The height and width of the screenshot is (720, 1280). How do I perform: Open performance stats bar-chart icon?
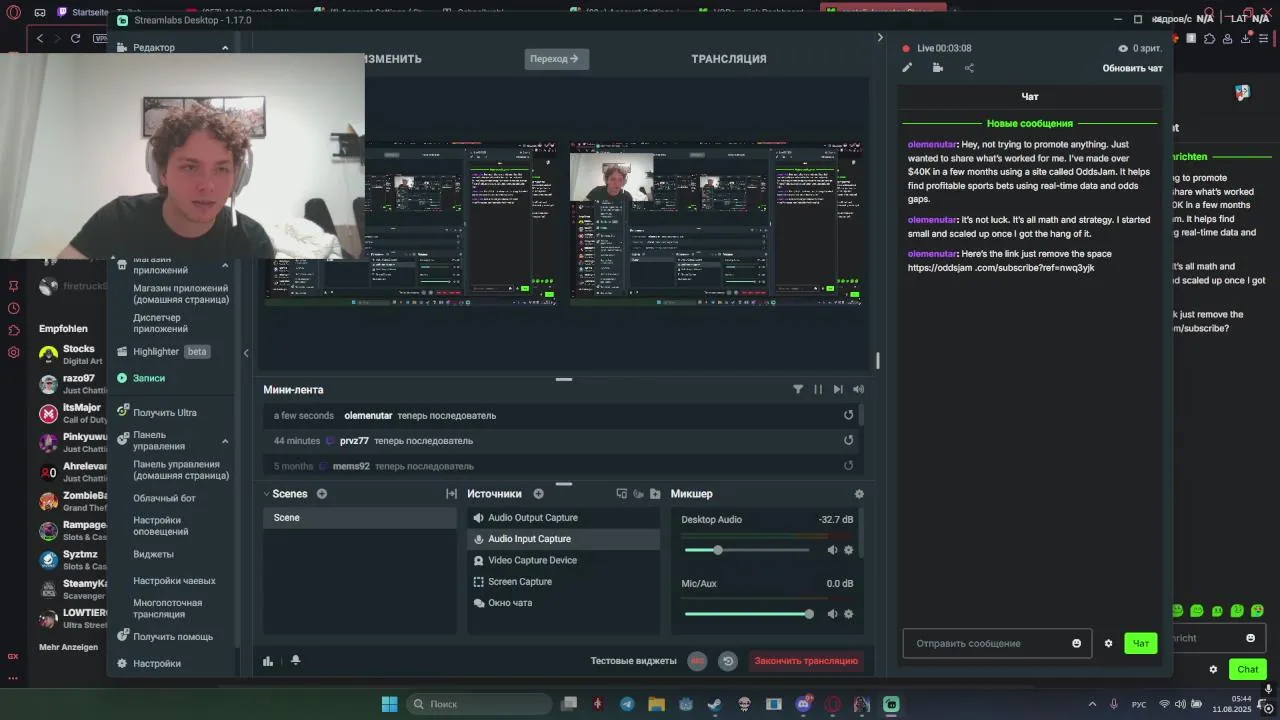[268, 660]
